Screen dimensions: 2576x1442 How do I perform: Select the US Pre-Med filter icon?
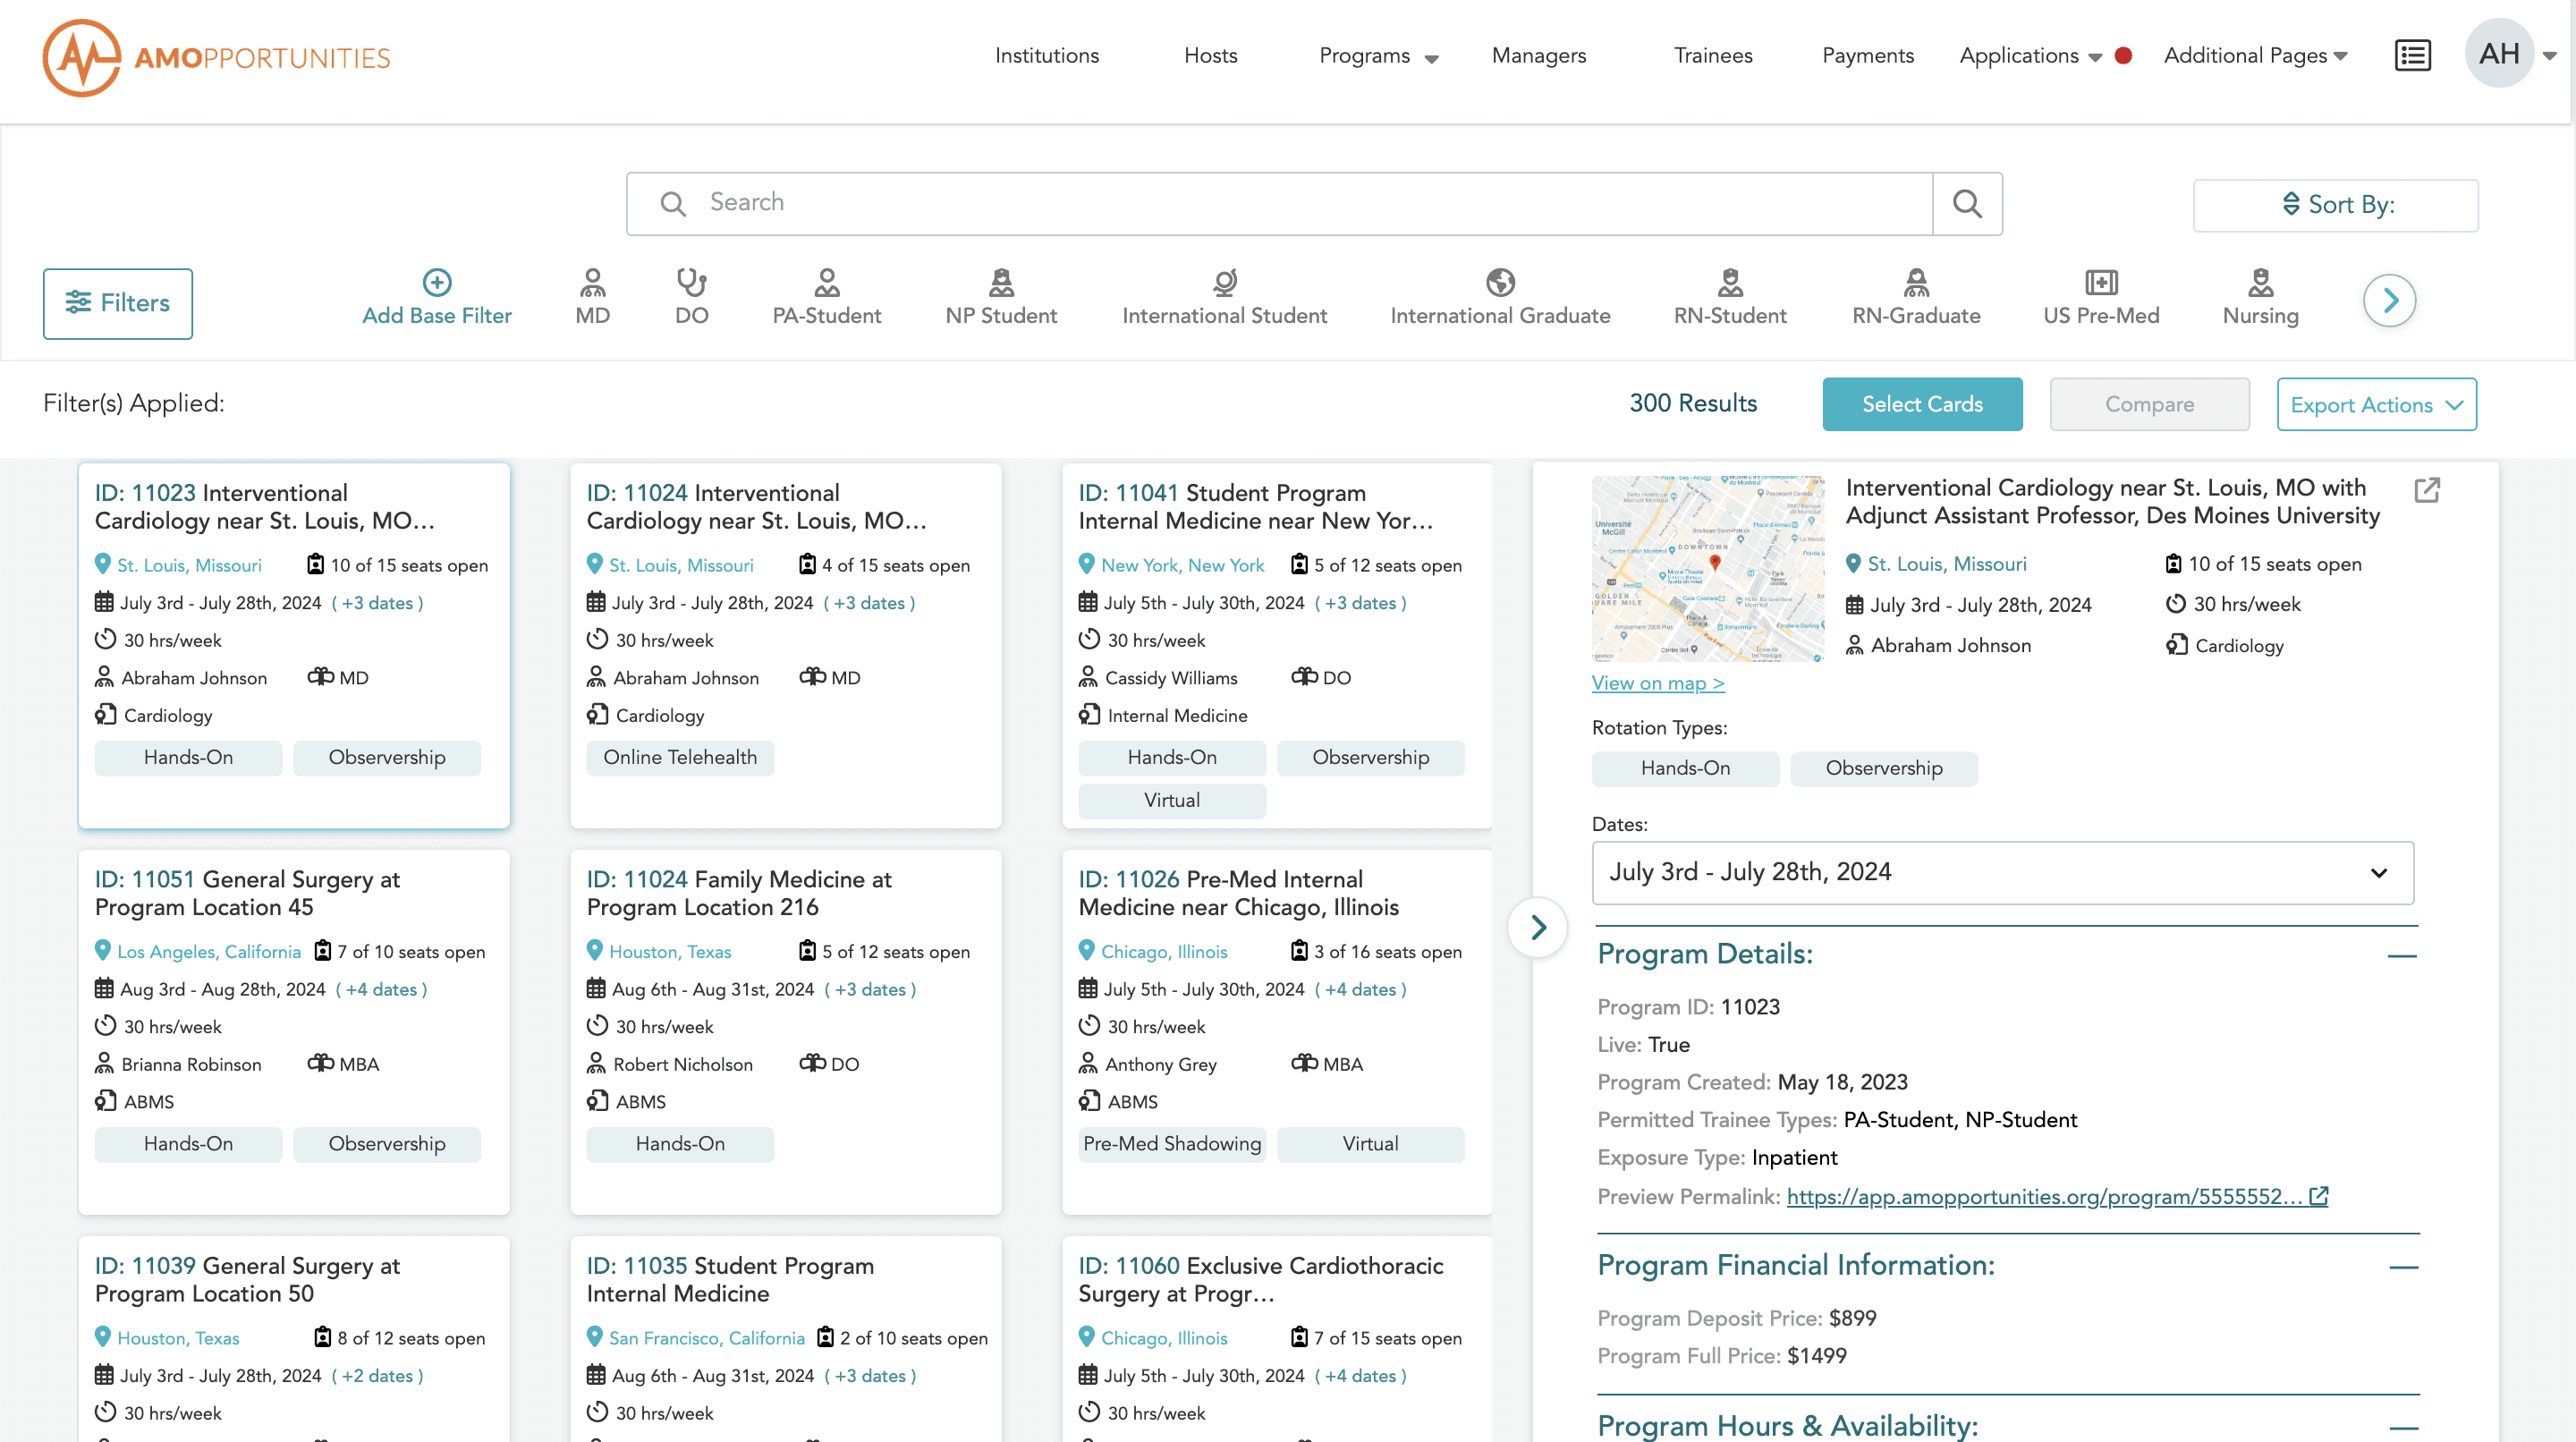(2101, 297)
